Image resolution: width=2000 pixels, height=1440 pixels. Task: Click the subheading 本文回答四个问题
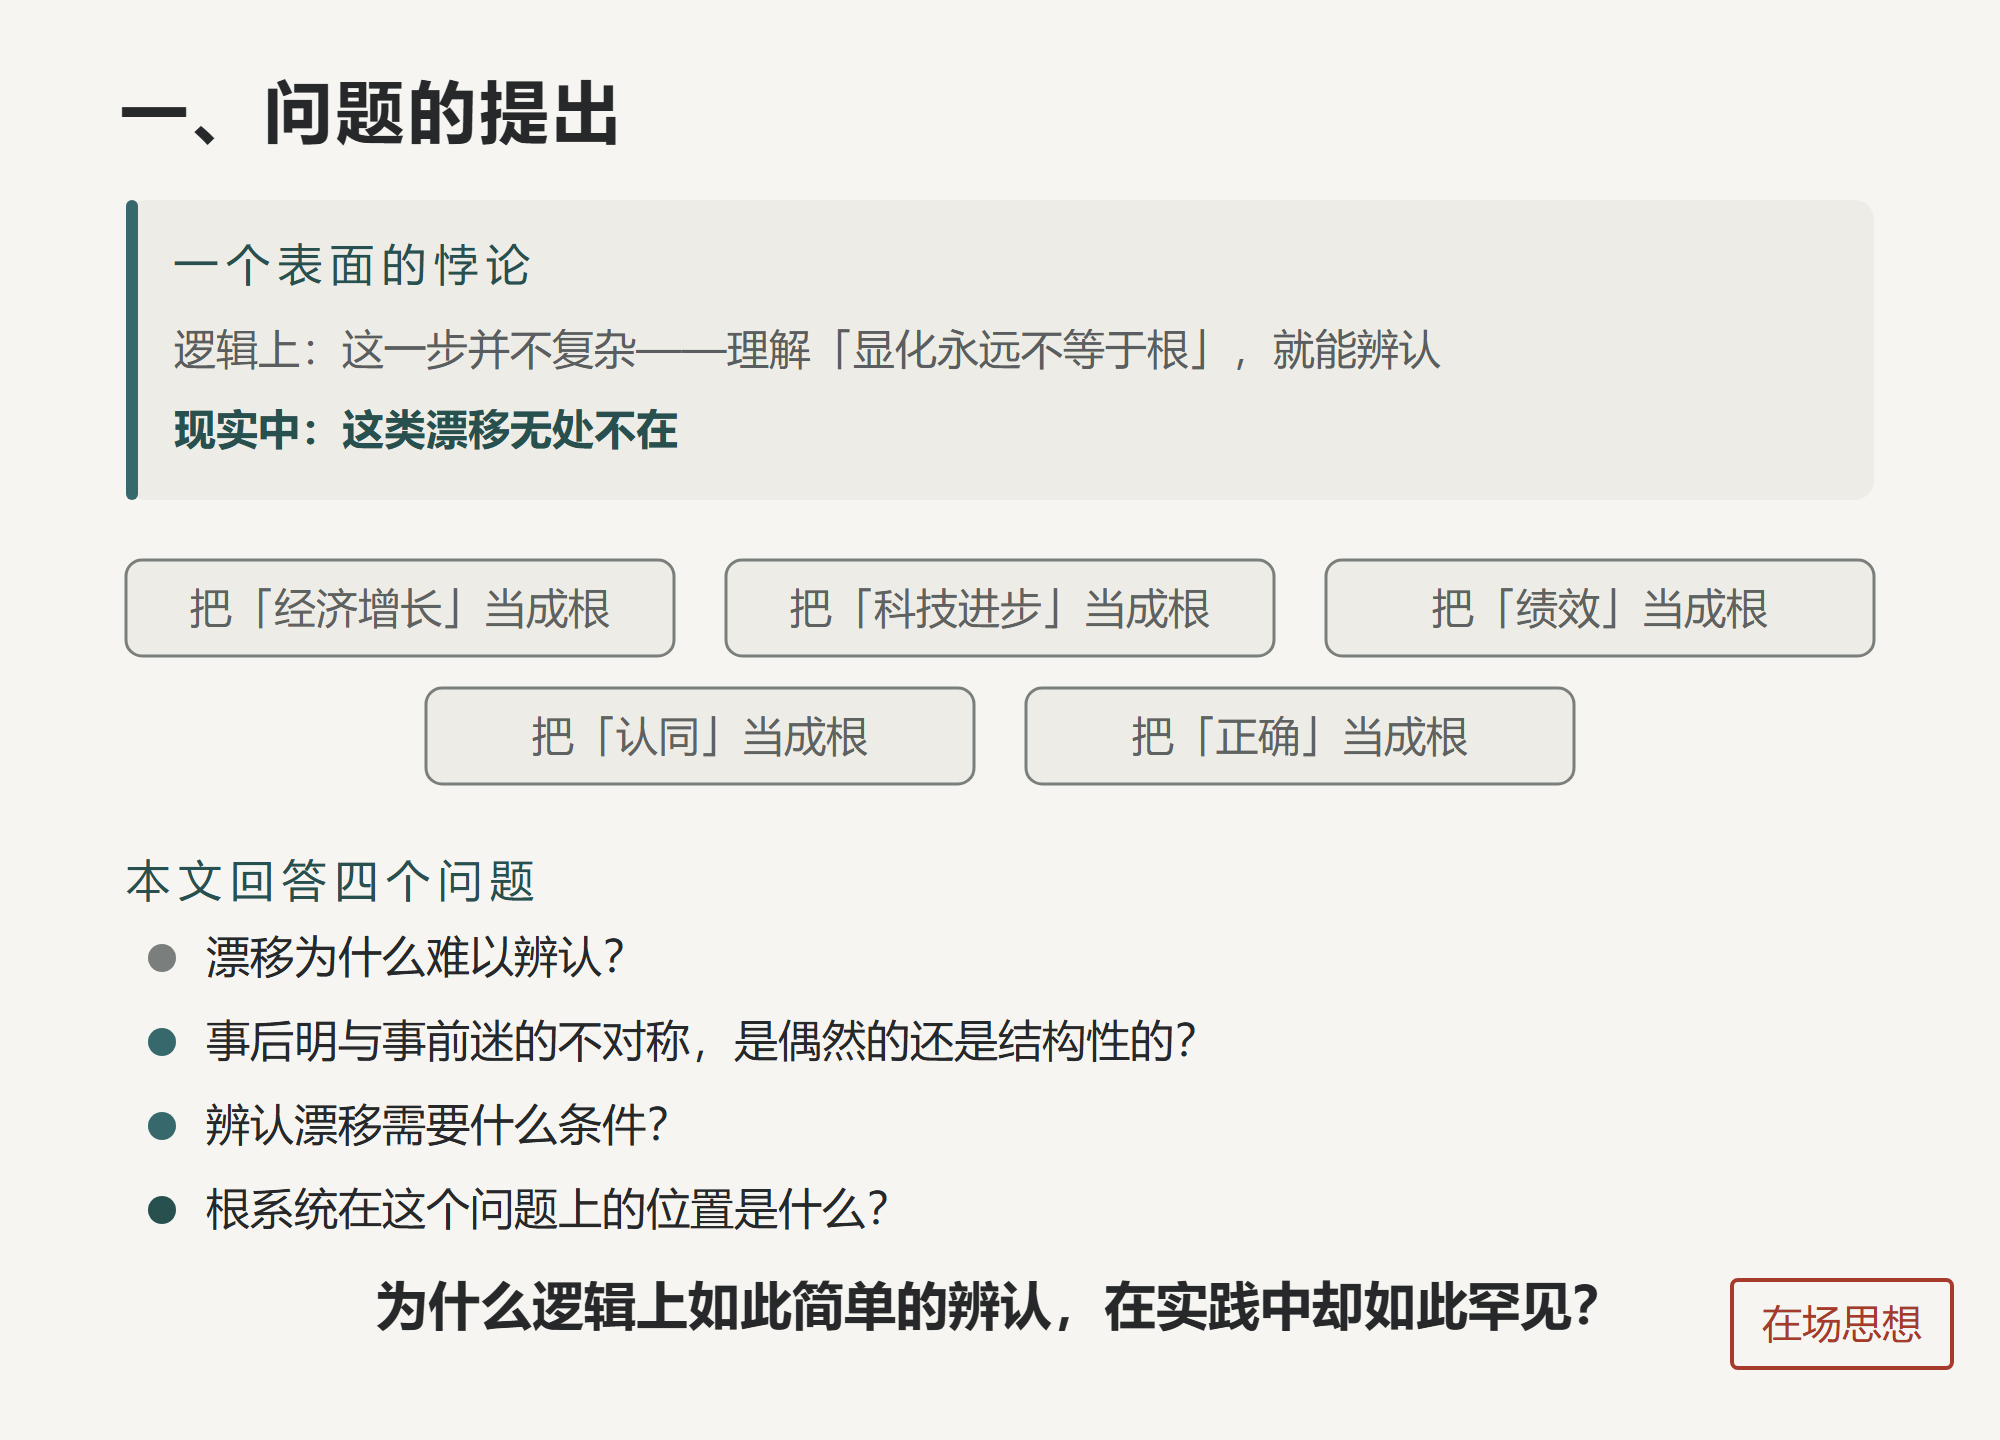331,882
